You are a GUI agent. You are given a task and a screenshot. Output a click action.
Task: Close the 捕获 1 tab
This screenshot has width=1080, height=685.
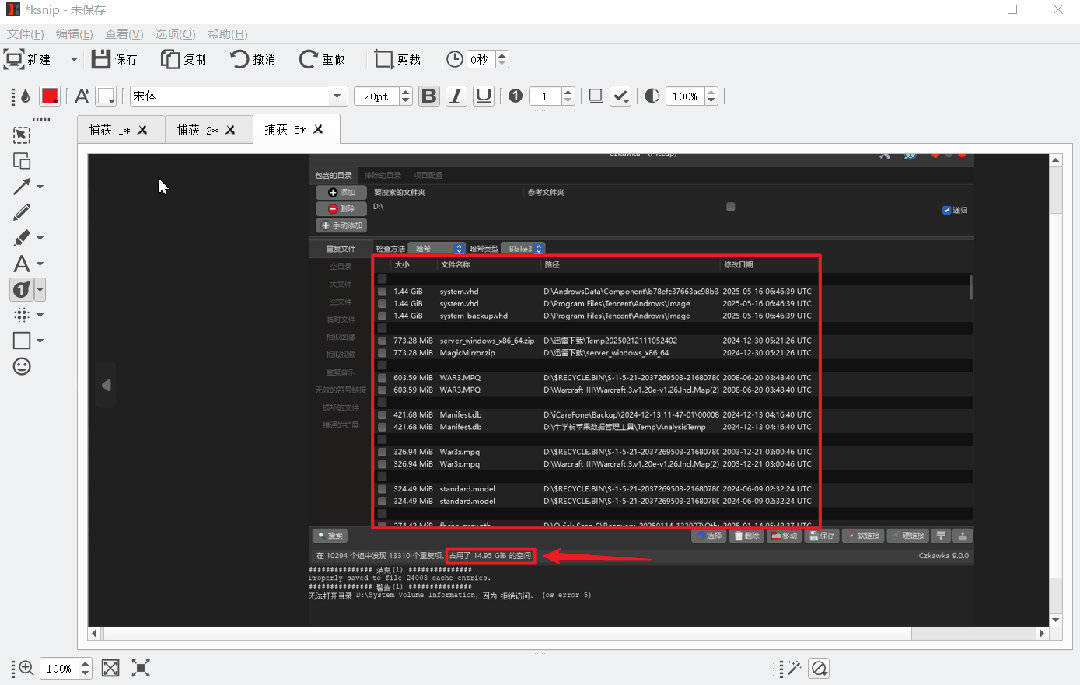pyautogui.click(x=143, y=129)
